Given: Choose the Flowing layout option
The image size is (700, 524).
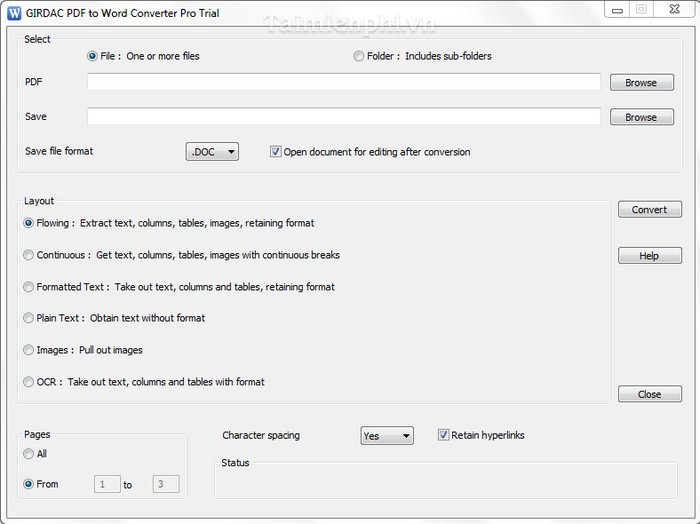Looking at the screenshot, I should [x=29, y=223].
